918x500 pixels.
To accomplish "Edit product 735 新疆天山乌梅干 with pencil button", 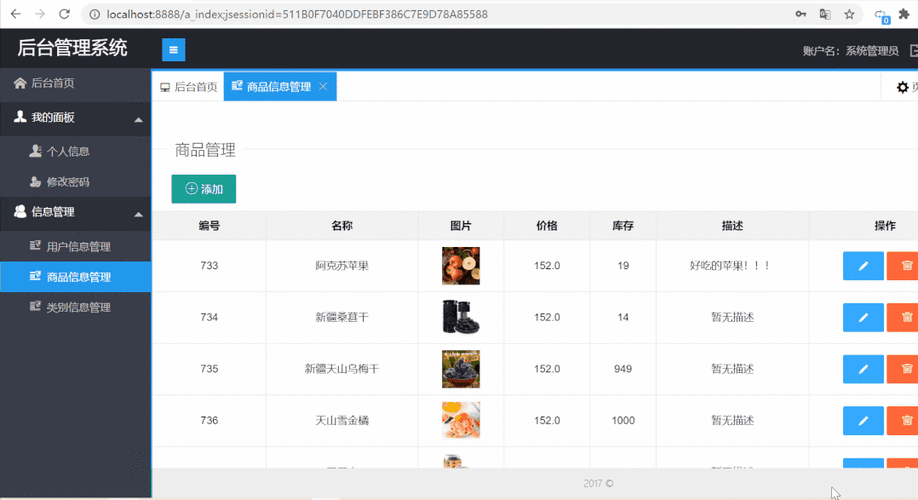I will (x=863, y=369).
